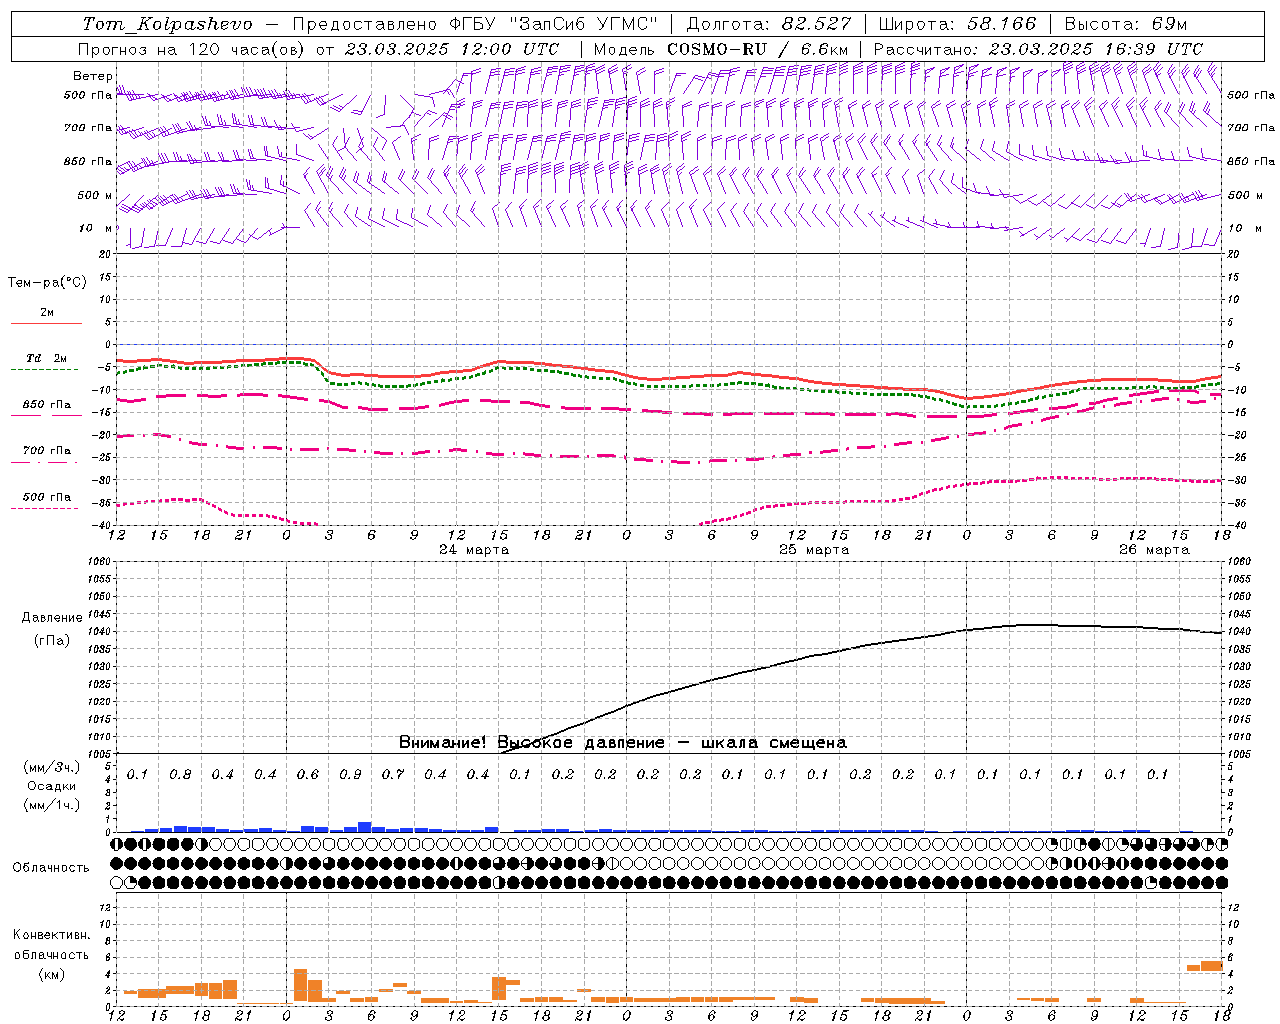This screenshot has width=1280, height=1024.
Task: Click the "26 марта" date label
Action: pyautogui.click(x=1154, y=550)
